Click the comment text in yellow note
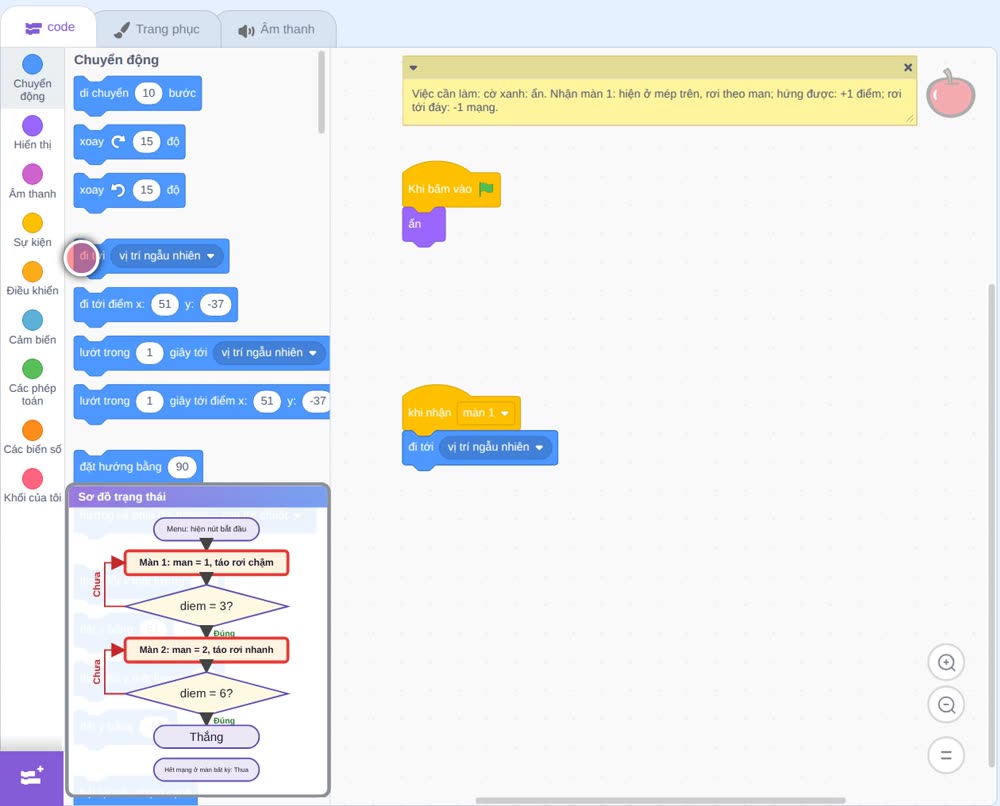 tap(656, 101)
